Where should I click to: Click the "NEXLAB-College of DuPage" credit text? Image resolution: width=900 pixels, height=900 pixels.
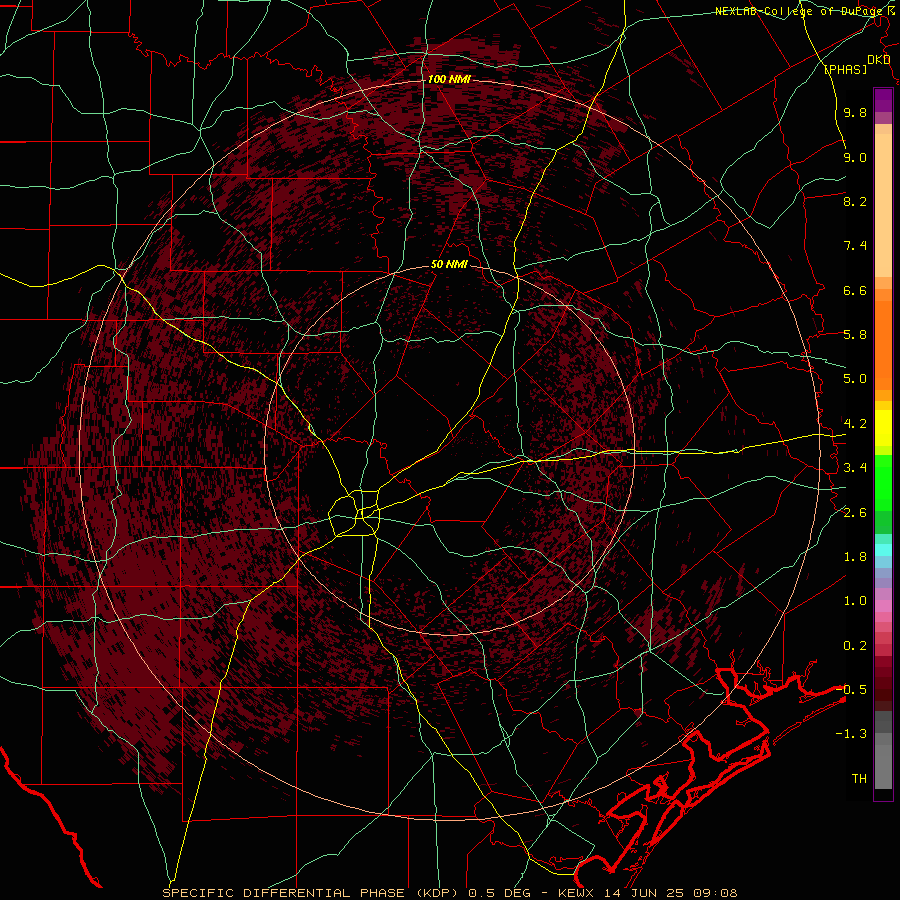tap(800, 11)
